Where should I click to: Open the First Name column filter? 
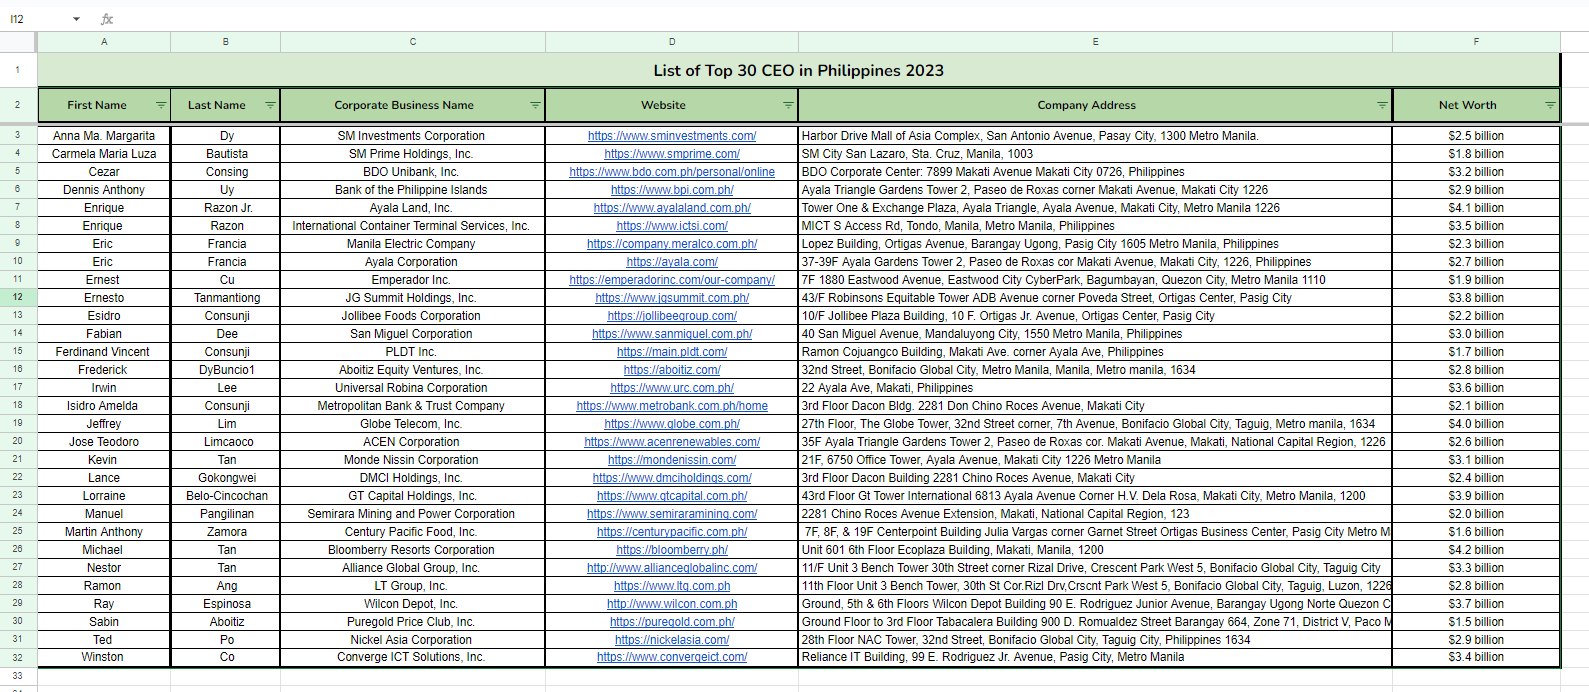click(161, 105)
